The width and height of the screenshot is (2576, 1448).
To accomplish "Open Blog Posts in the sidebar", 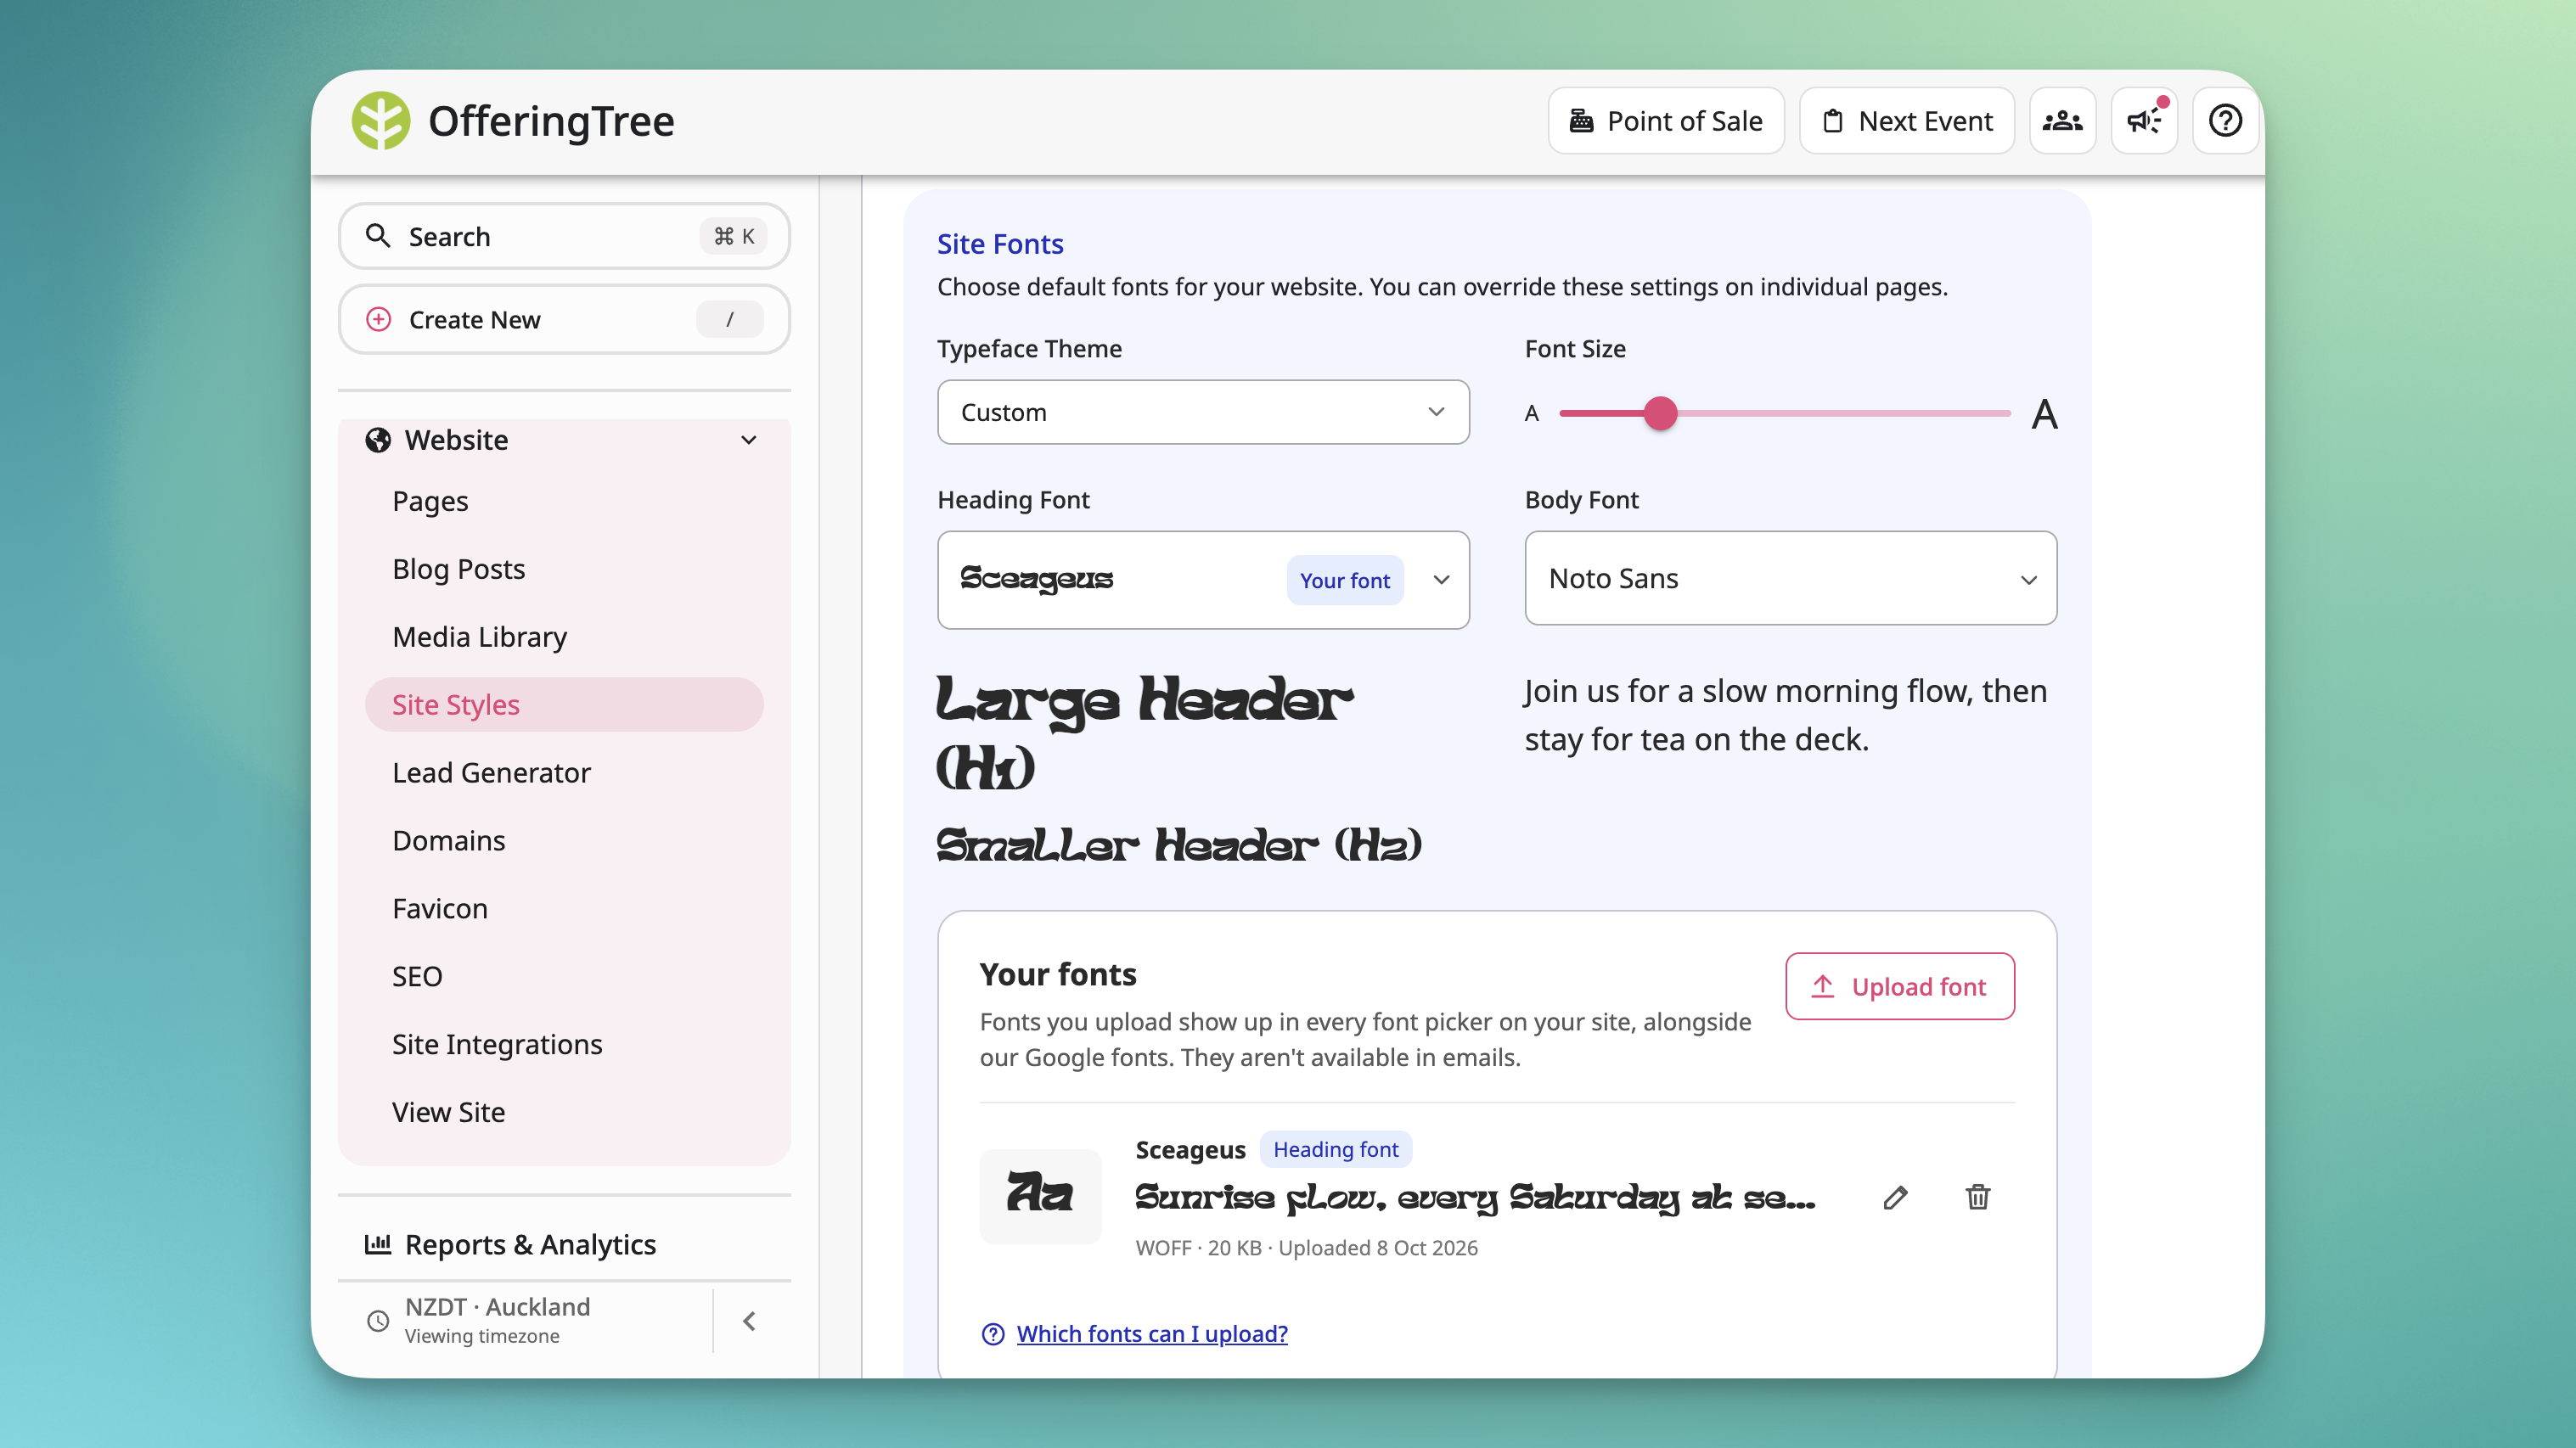I will [x=458, y=569].
